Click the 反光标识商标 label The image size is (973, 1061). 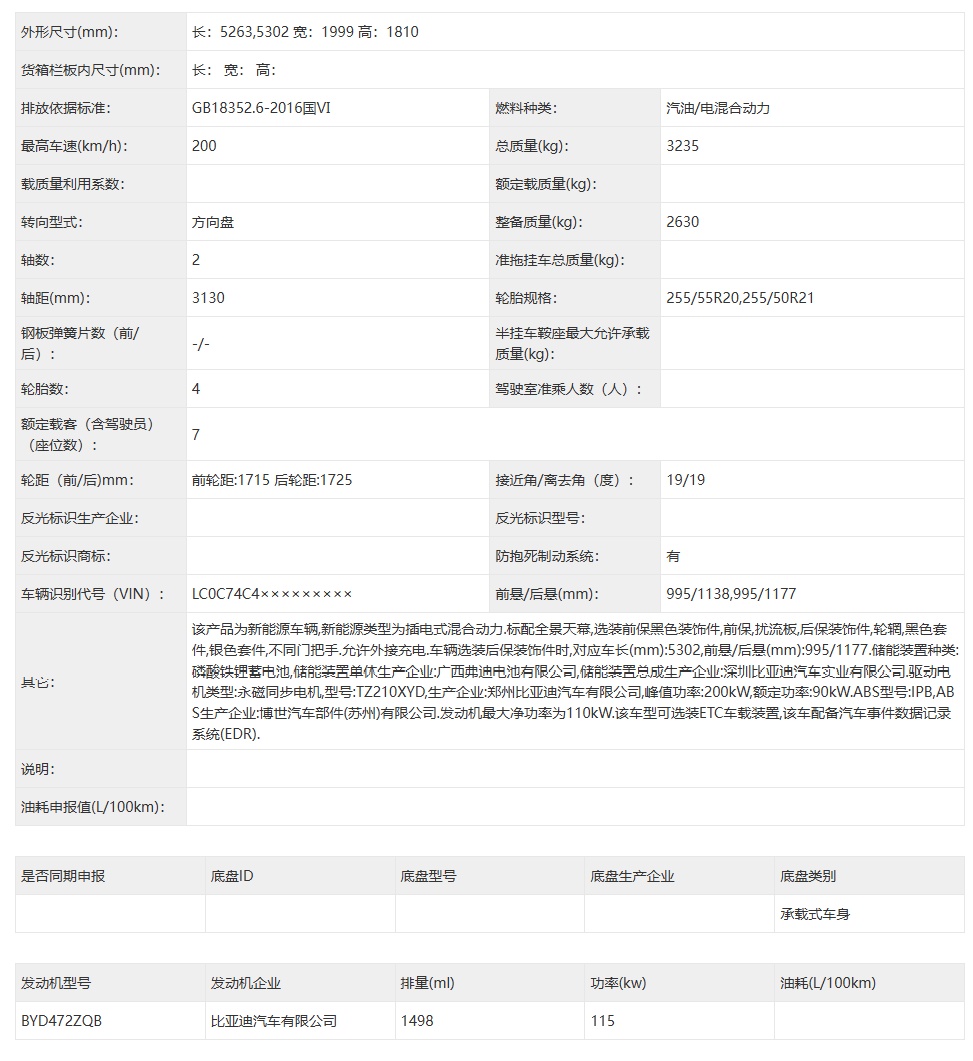(66, 556)
